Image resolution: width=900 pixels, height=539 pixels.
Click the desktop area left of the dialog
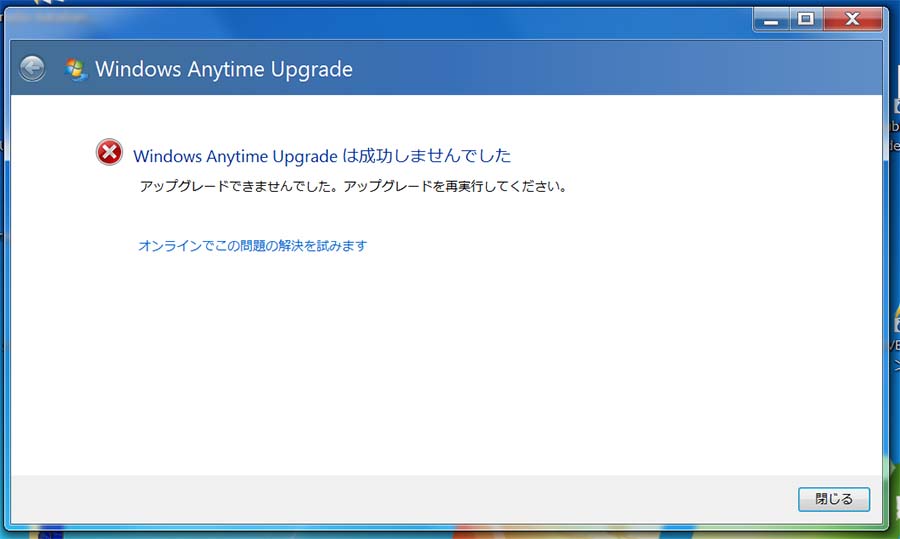(3, 300)
